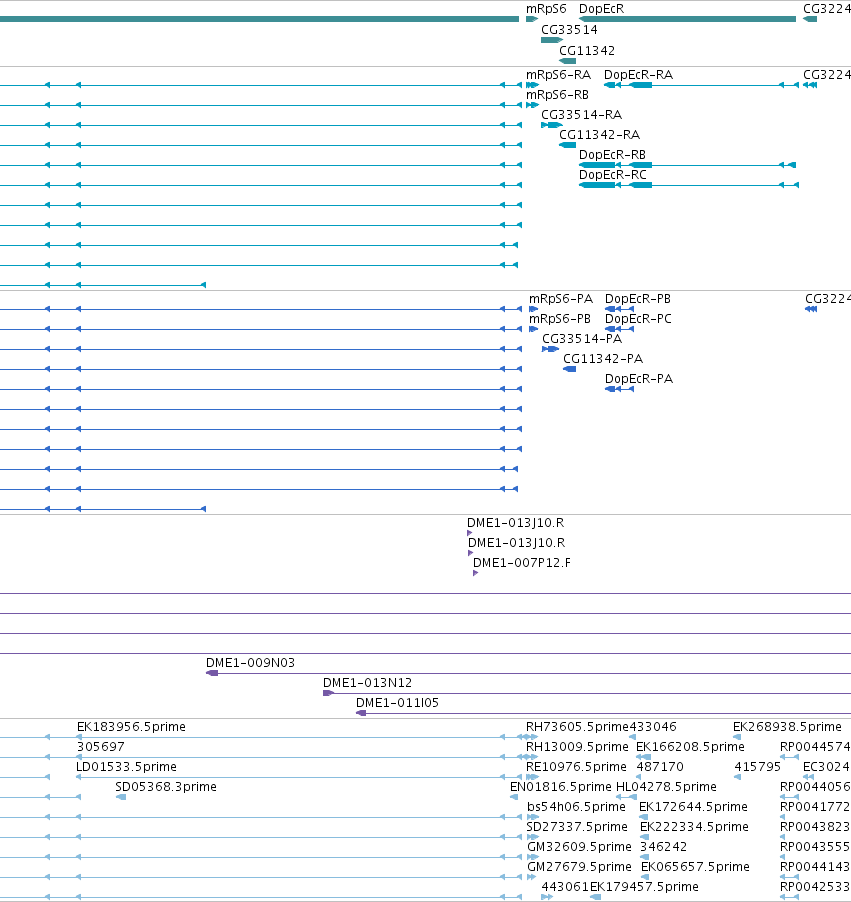Click transcript mRpS6-RB label
Viewport: 851px width, 902px height.
point(557,95)
